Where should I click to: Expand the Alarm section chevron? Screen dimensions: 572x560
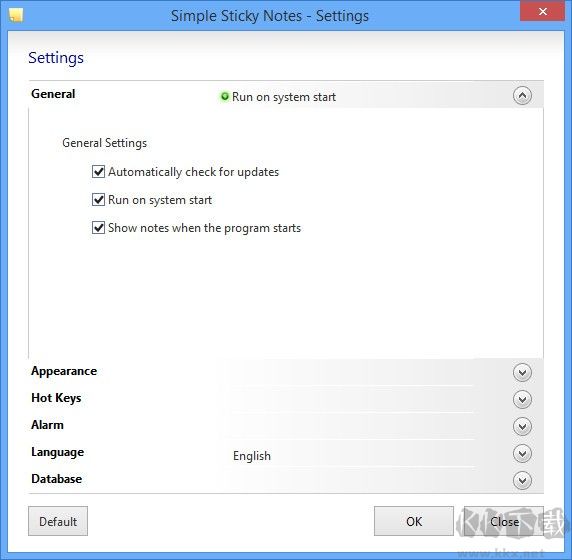[x=522, y=426]
